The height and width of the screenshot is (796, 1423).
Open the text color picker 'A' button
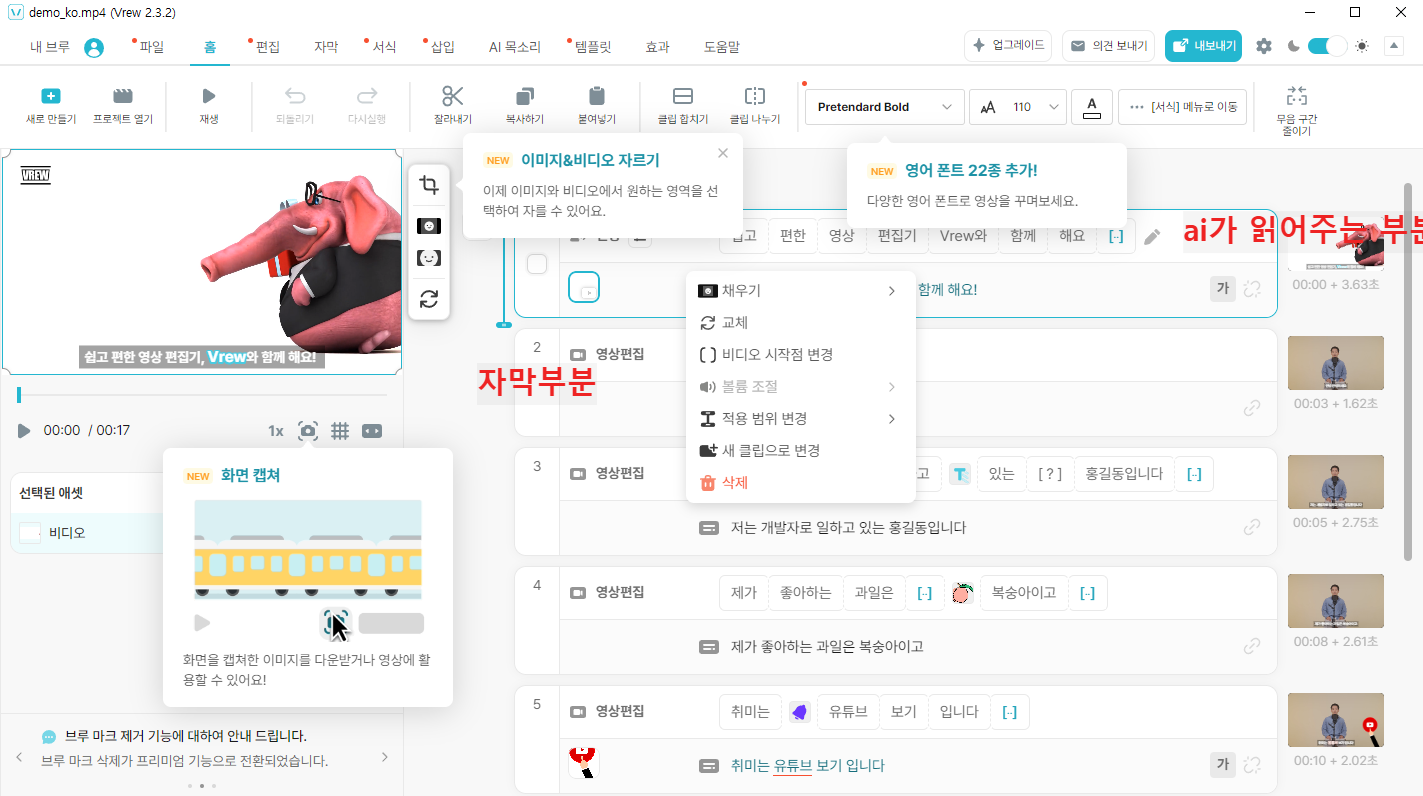click(1092, 107)
